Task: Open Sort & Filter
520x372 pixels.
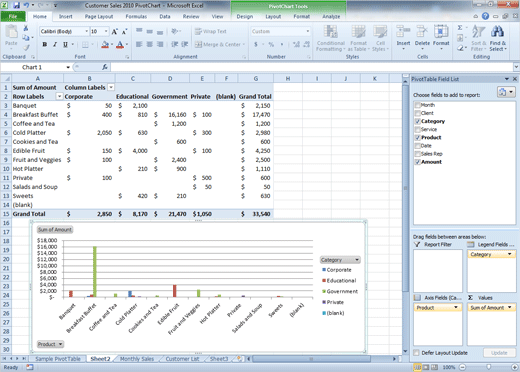Action: [x=479, y=38]
